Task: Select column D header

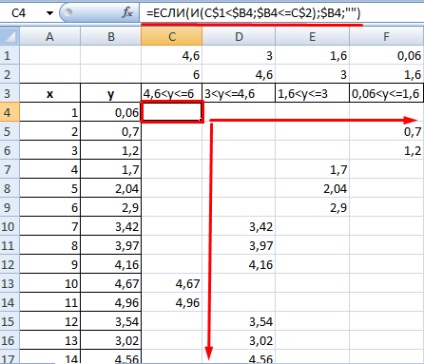Action: (239, 36)
